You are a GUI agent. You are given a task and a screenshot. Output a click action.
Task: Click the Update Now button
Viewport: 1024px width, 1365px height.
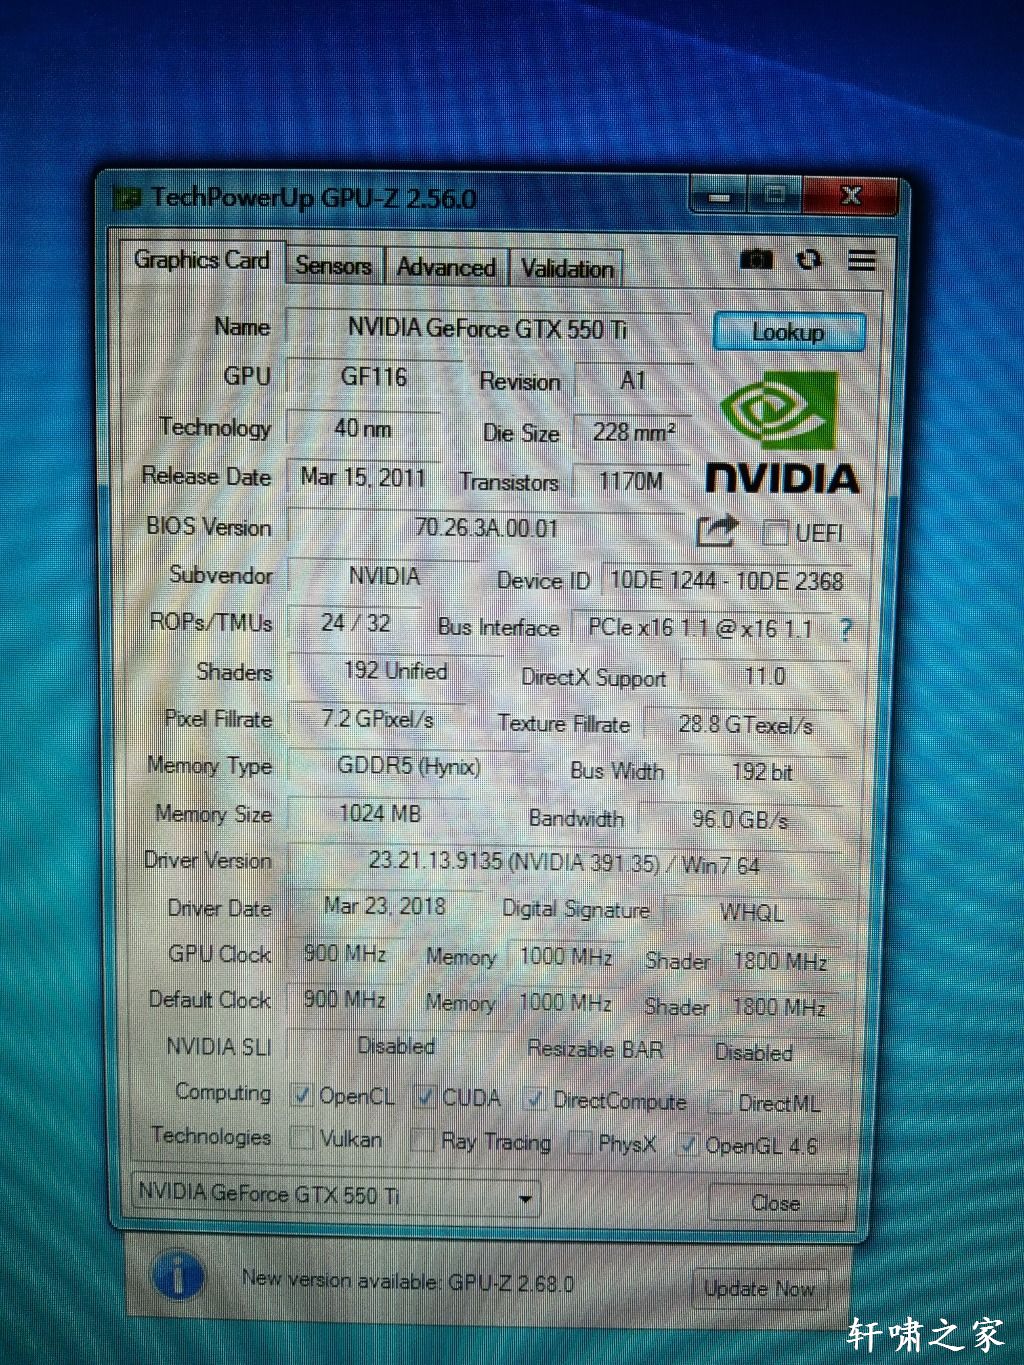pyautogui.click(x=759, y=1288)
